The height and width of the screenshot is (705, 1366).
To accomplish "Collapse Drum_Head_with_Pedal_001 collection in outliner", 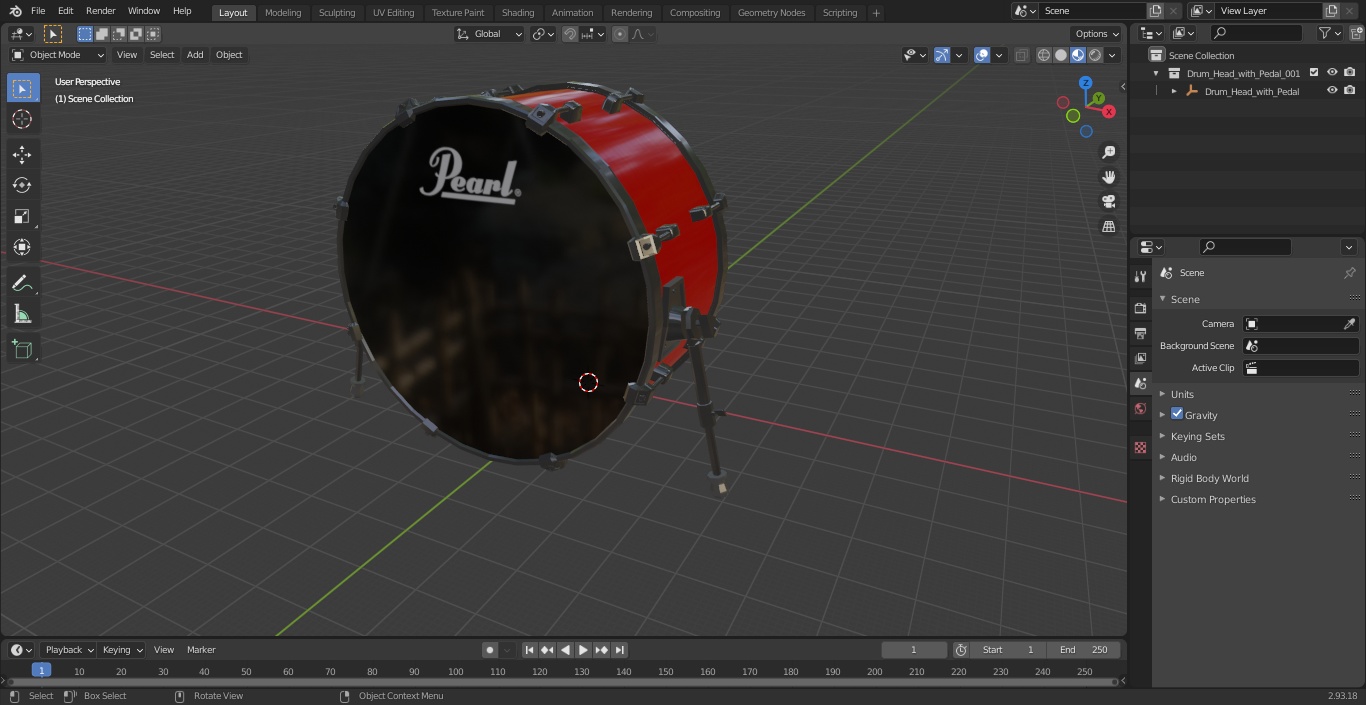I will point(1156,73).
